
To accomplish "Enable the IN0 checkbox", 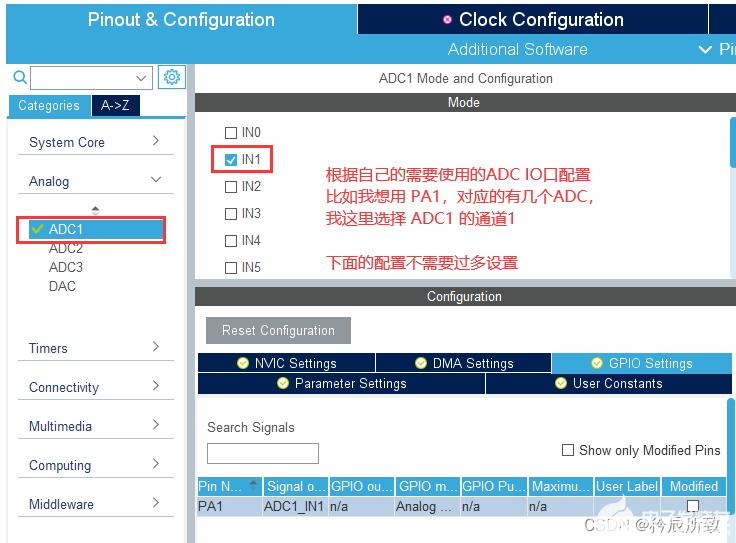I will [231, 133].
